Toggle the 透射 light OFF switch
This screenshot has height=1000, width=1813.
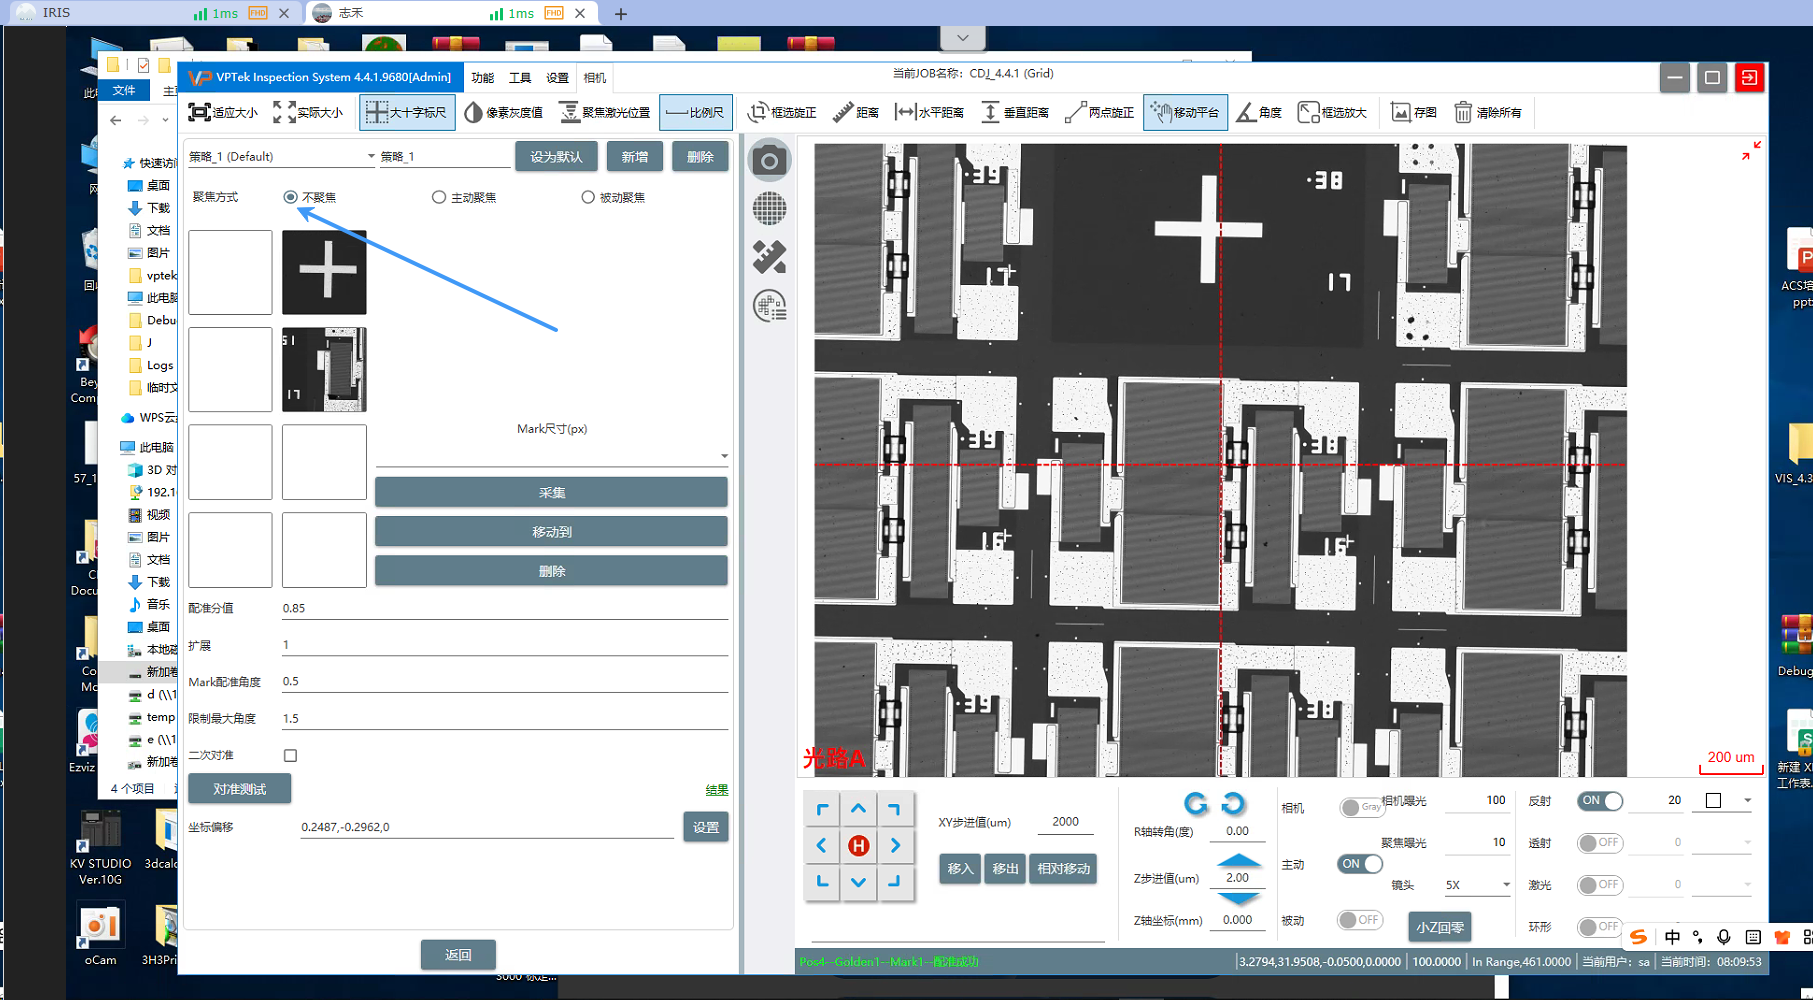point(1600,843)
